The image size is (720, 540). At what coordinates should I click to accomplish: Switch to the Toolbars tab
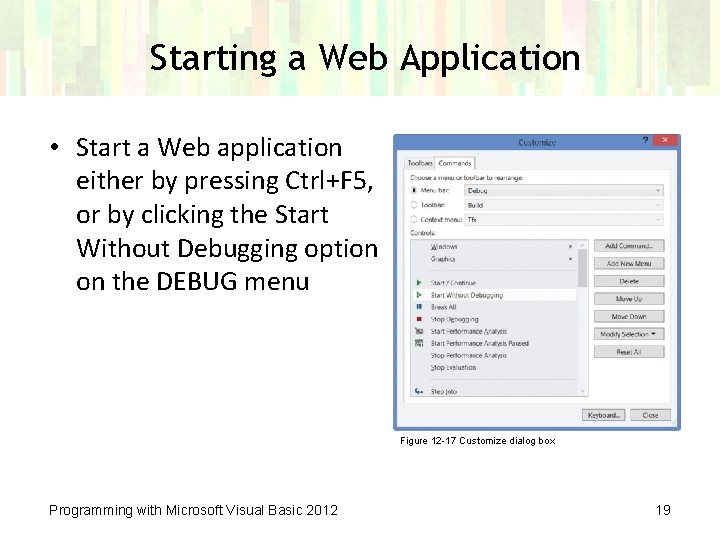(x=420, y=163)
